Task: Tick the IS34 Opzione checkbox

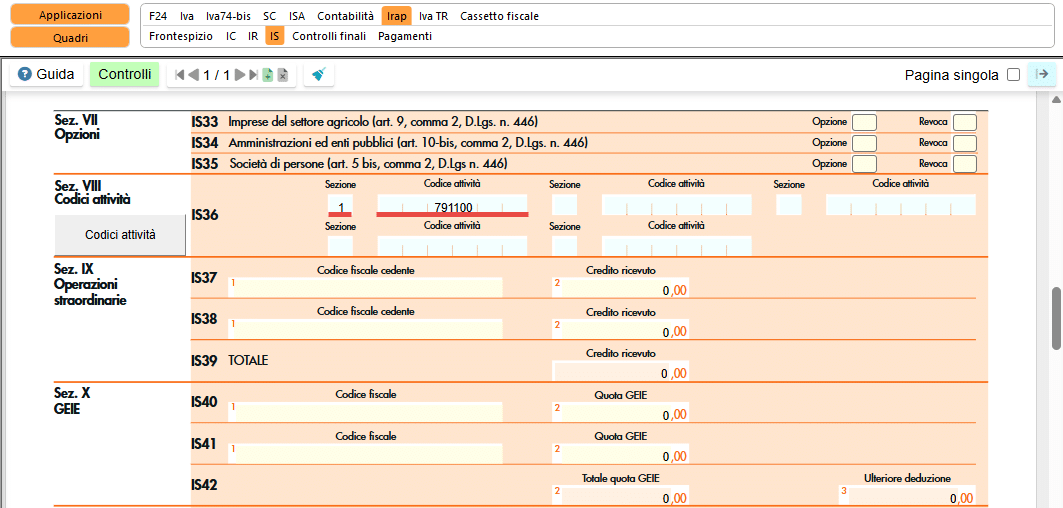Action: (864, 143)
